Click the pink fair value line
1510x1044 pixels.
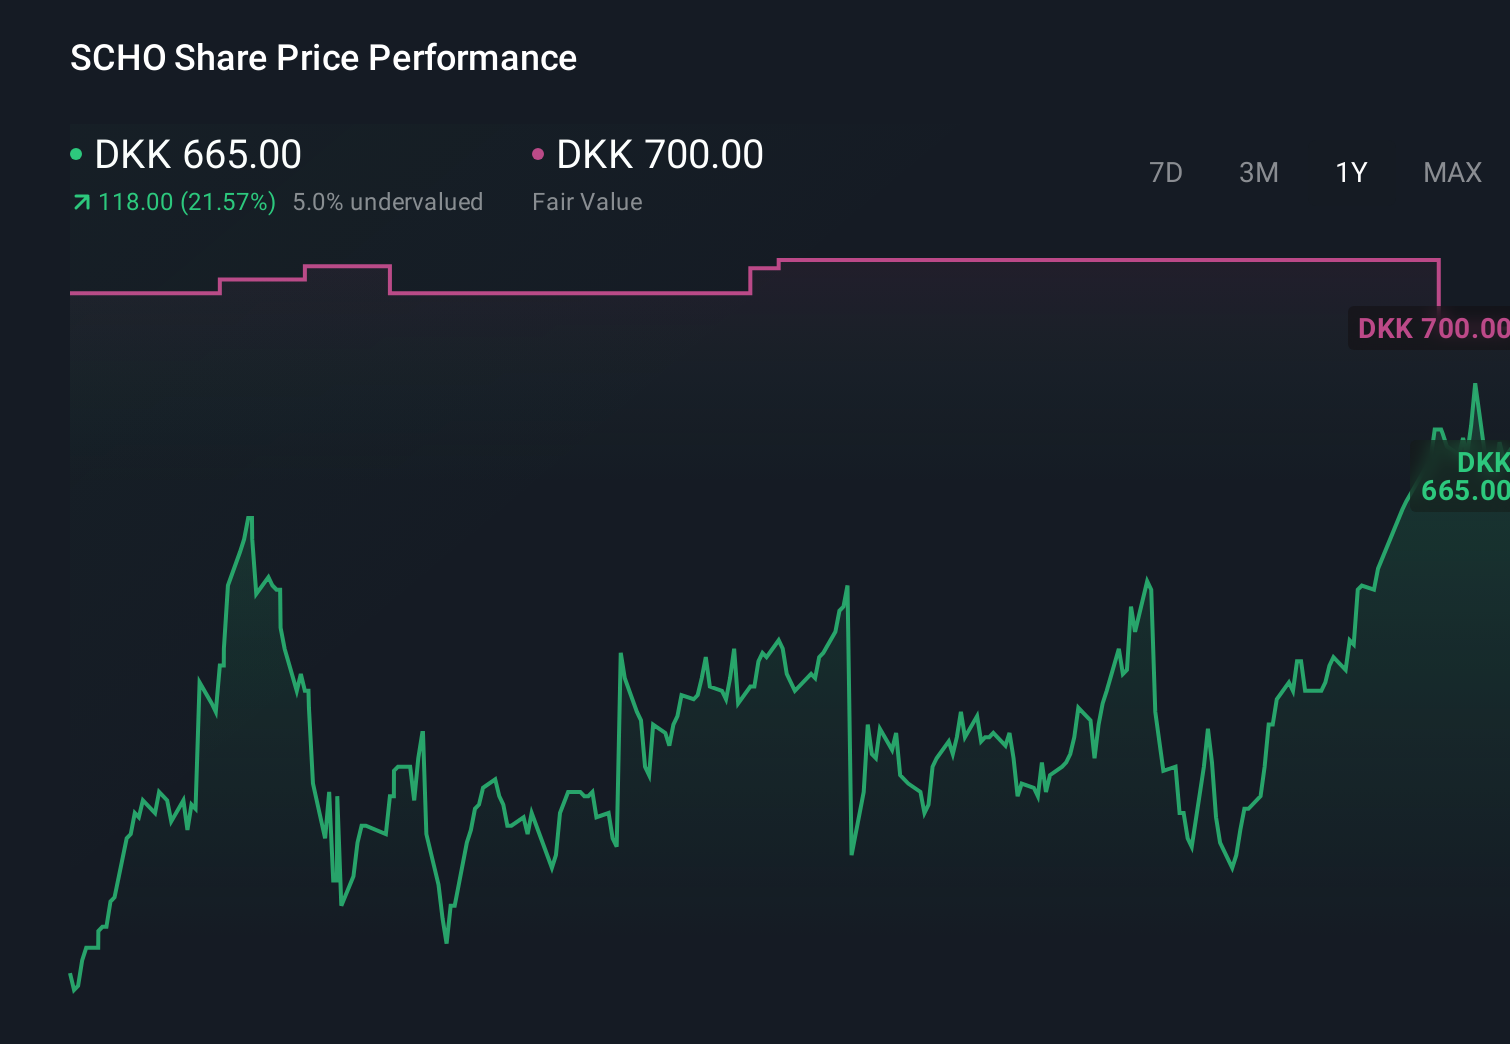pyautogui.click(x=1100, y=260)
